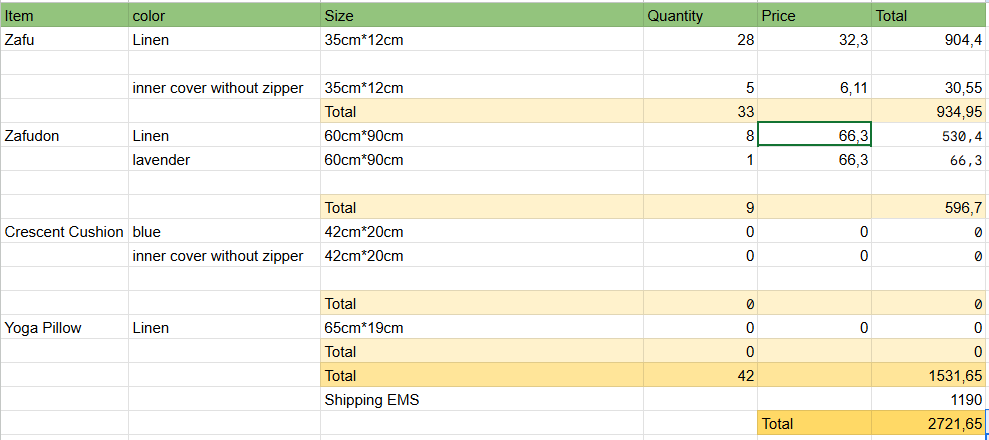Click the Item header cell

(x=64, y=15)
